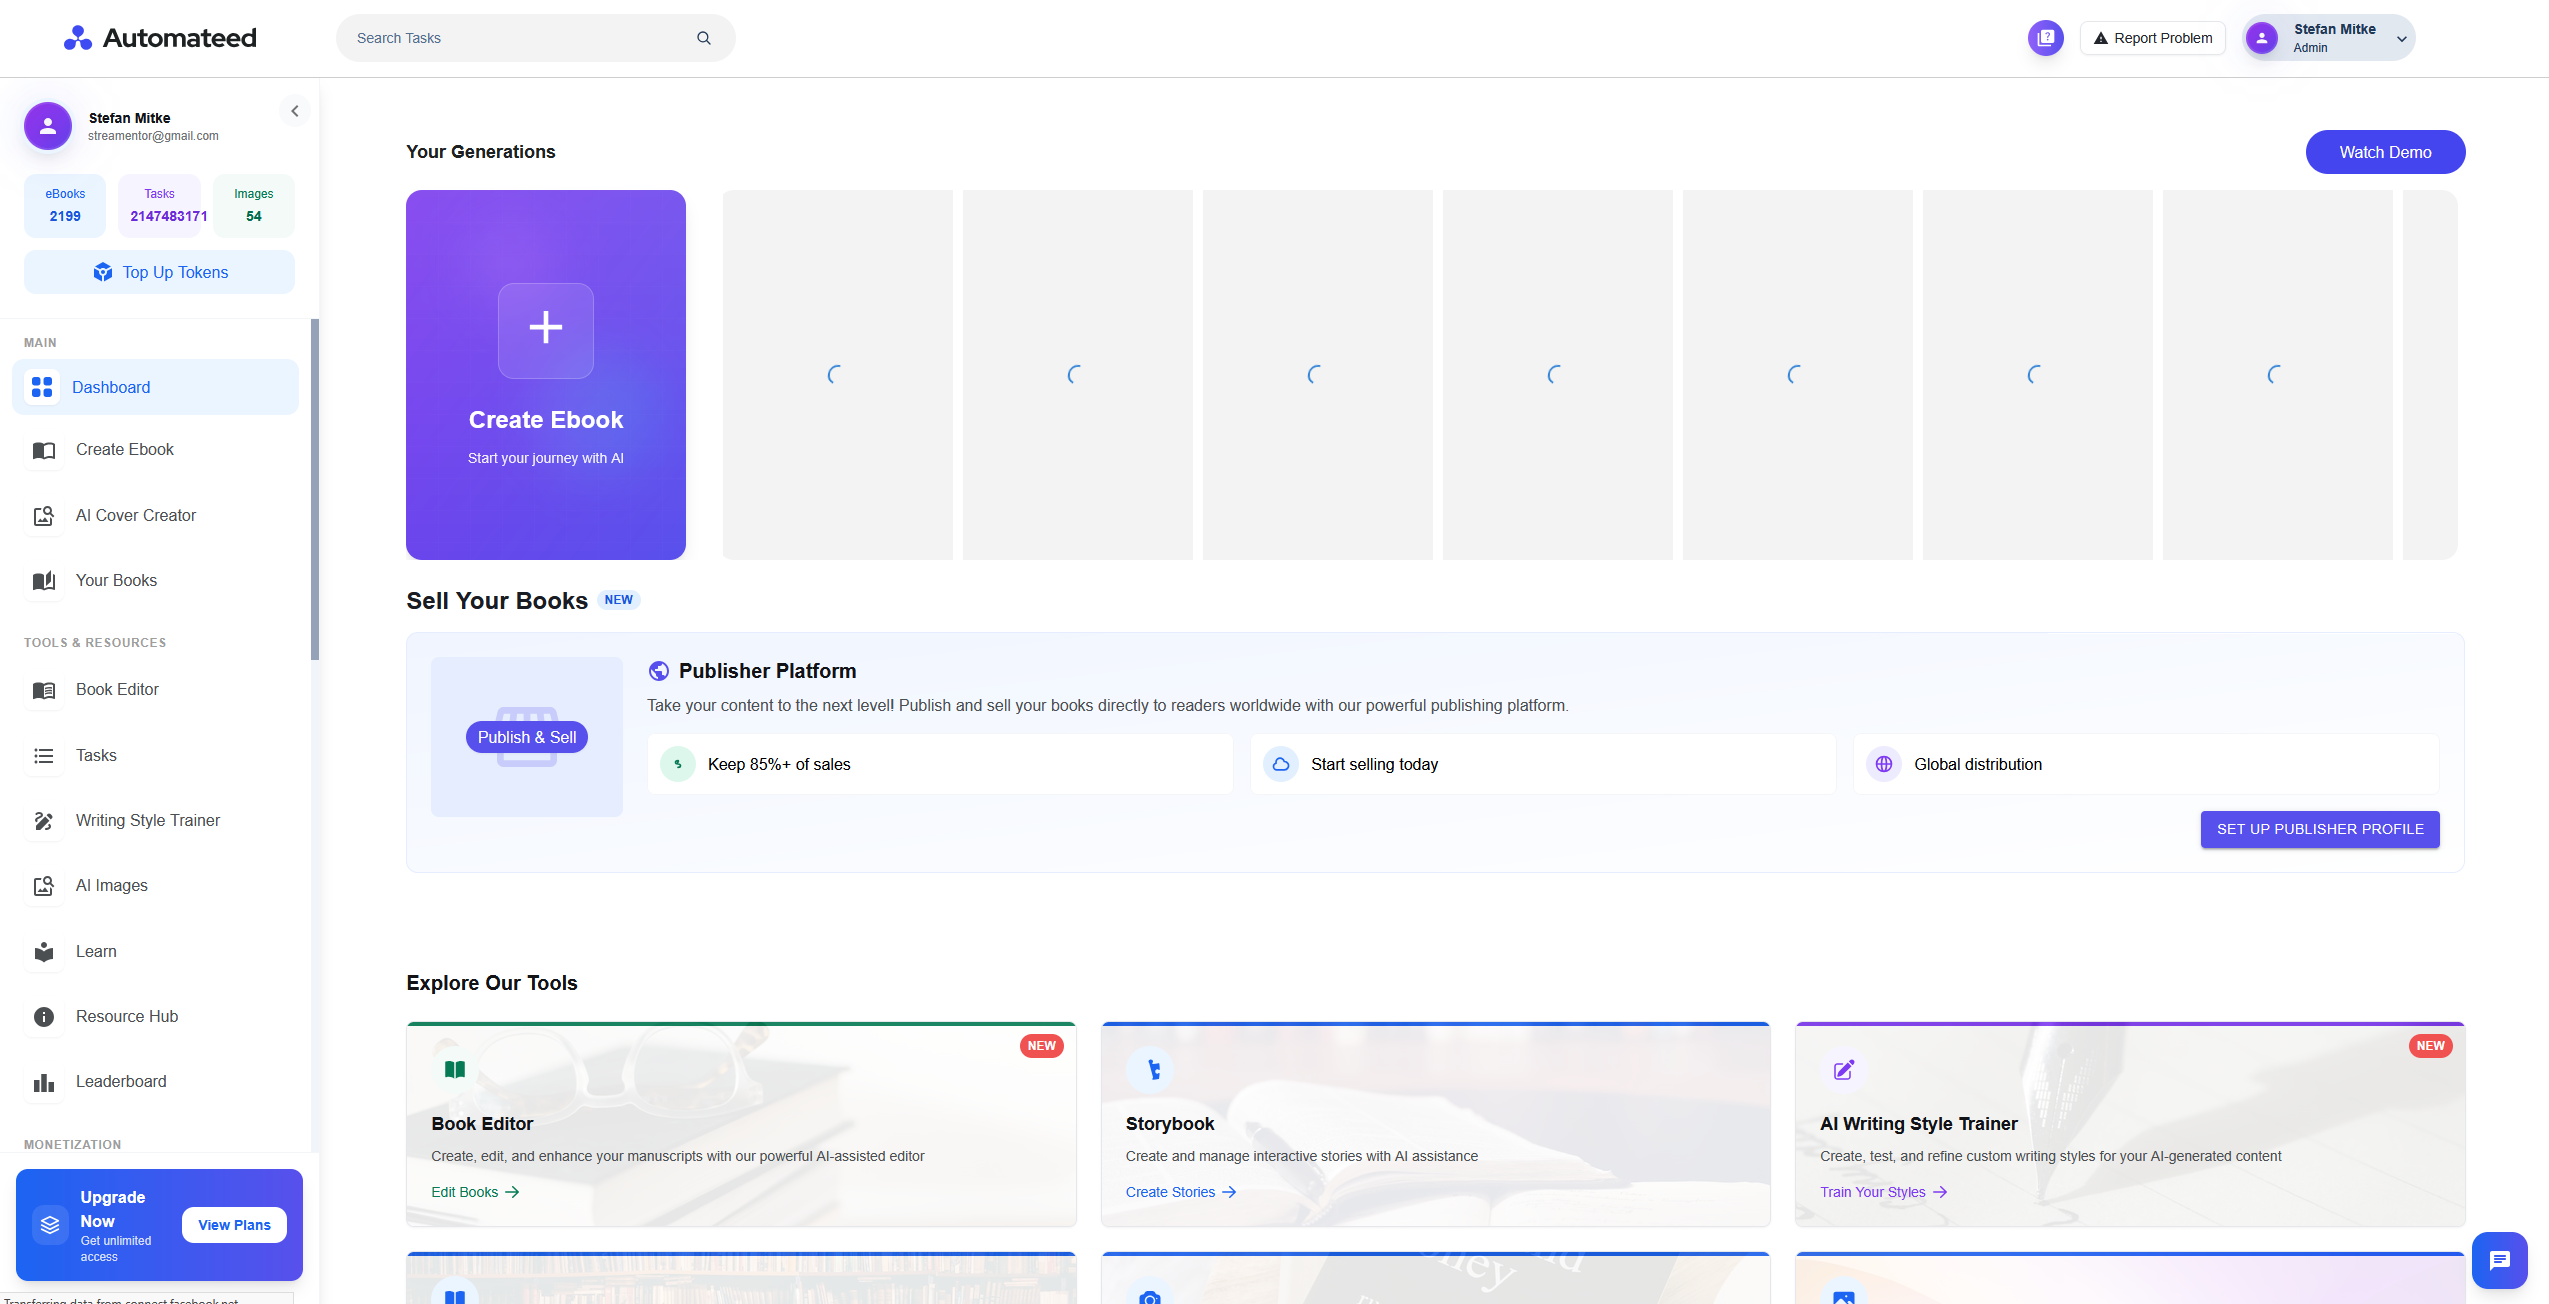2549x1304 pixels.
Task: Click the Leaderboard bar chart icon
Action: click(x=44, y=1082)
